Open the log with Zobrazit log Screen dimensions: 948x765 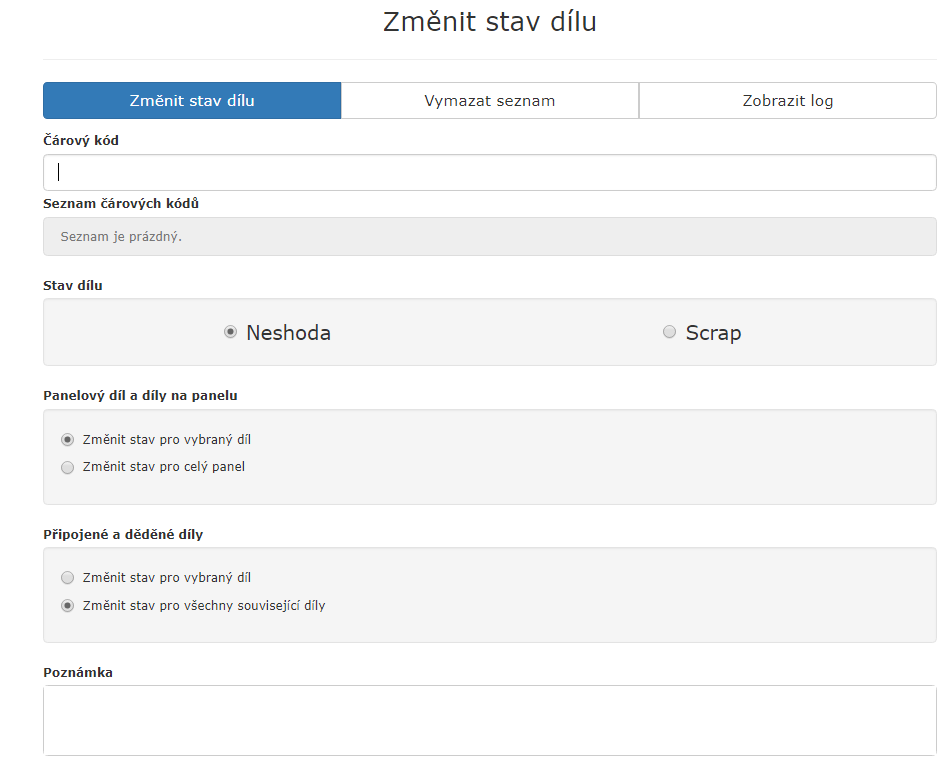[x=787, y=101]
